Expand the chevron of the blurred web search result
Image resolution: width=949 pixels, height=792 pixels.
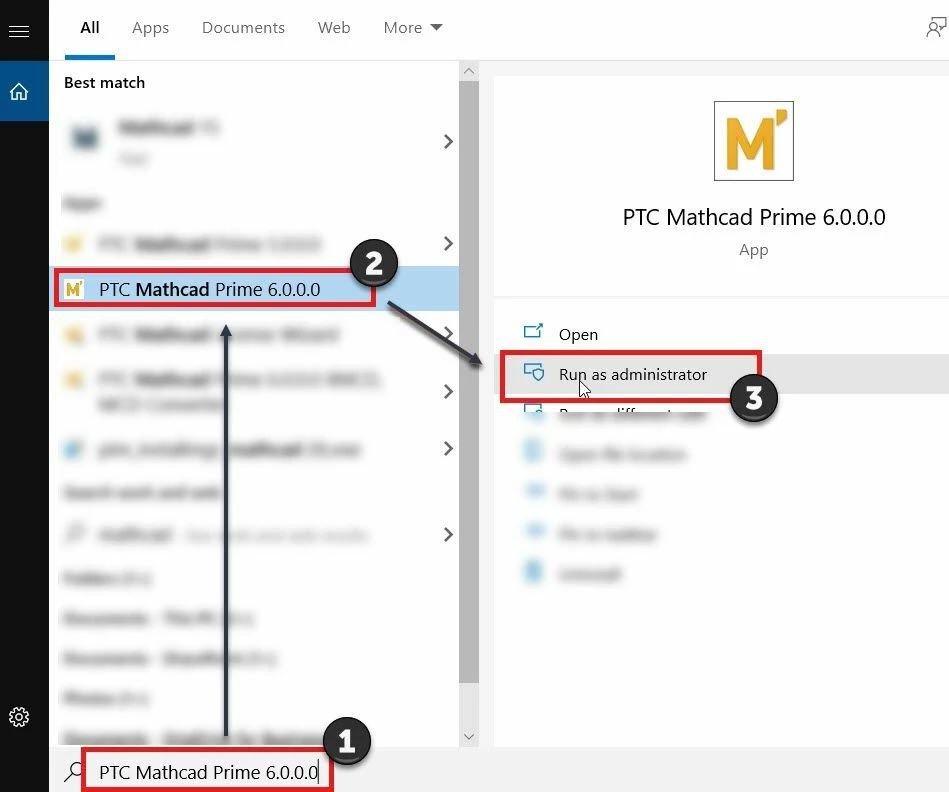448,535
